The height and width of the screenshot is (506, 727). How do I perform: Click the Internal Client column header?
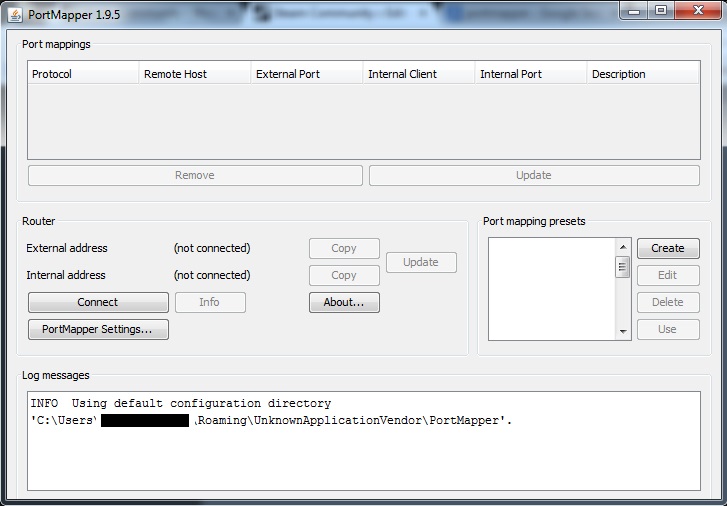point(419,74)
